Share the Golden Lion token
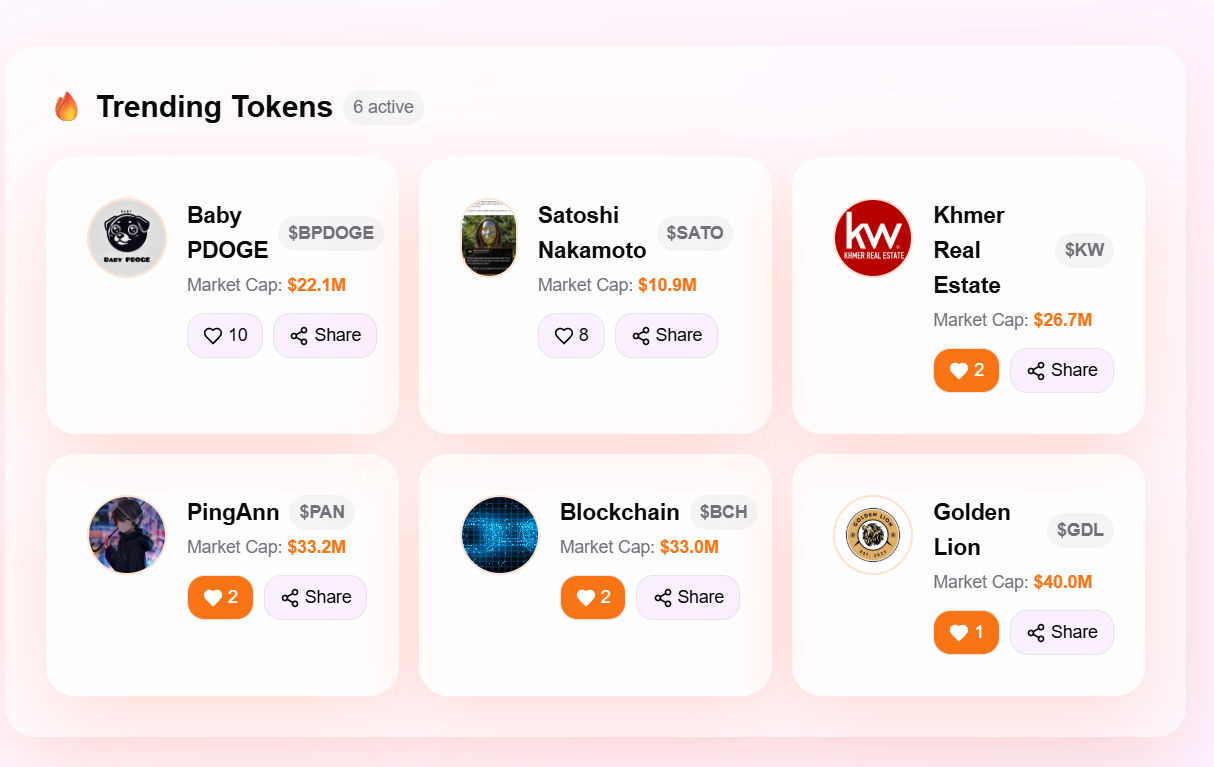 click(x=1061, y=632)
